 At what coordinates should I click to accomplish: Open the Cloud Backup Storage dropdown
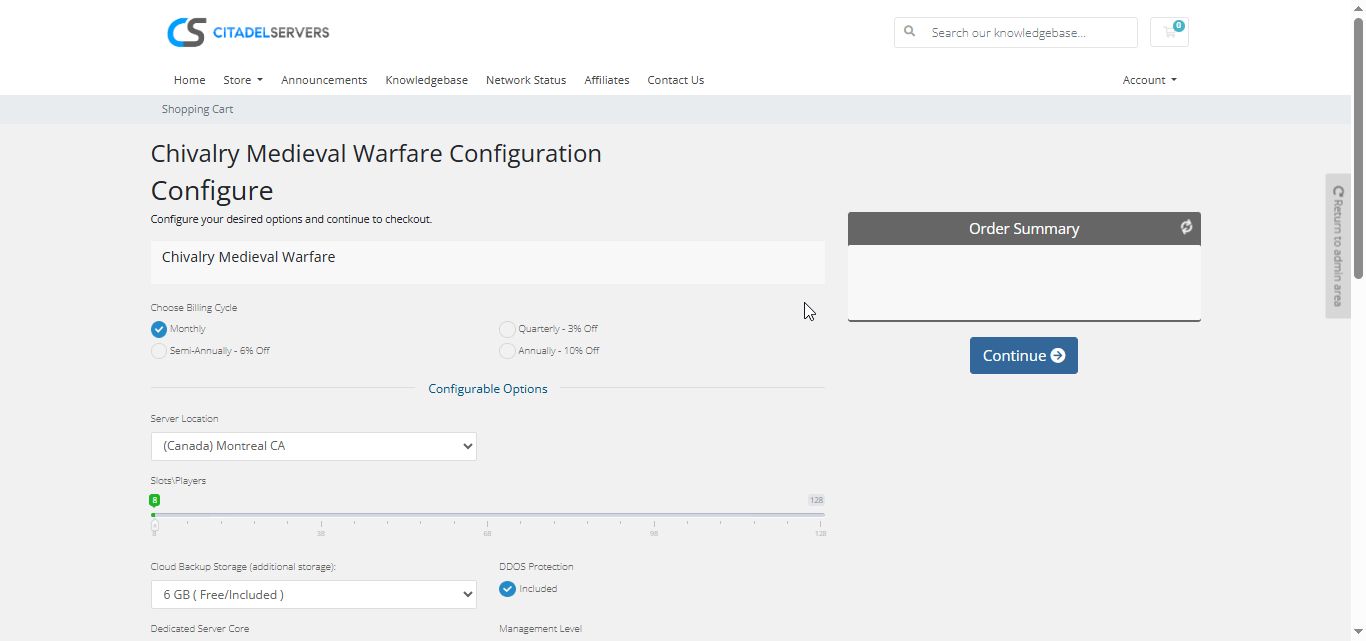(x=314, y=594)
